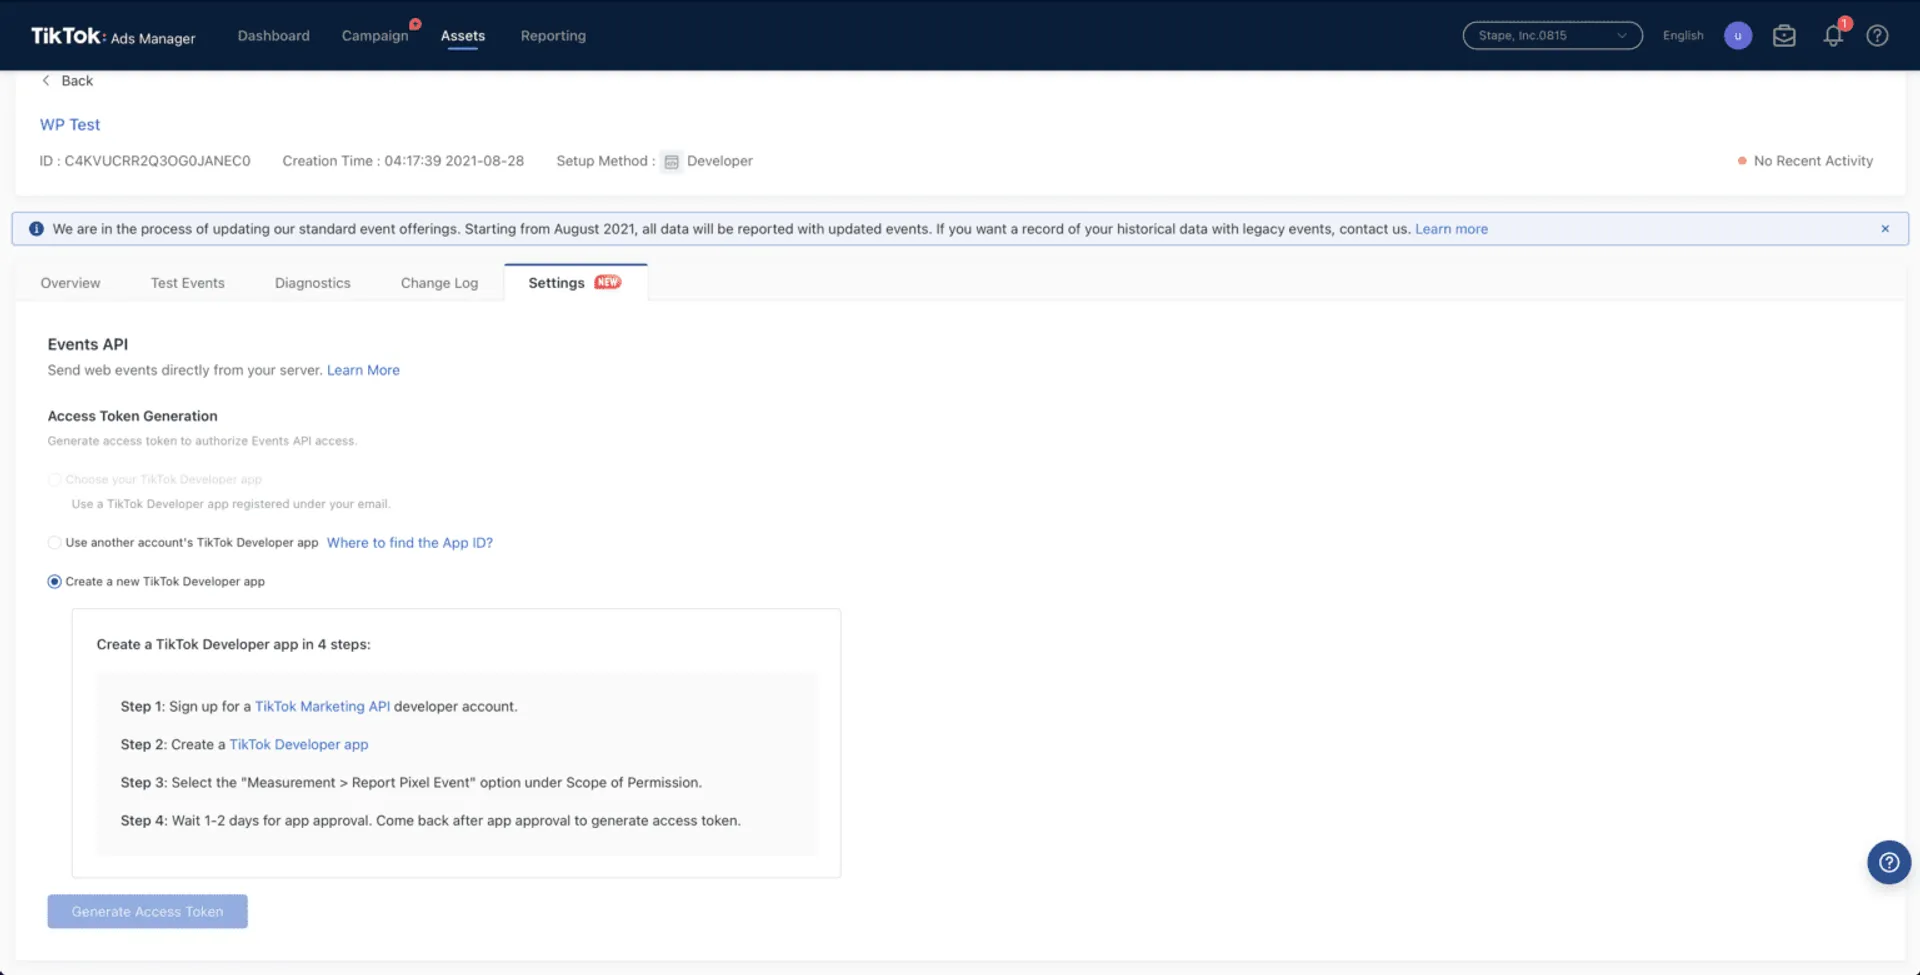Go back using the Back arrow
This screenshot has width=1920, height=975.
pyautogui.click(x=67, y=81)
